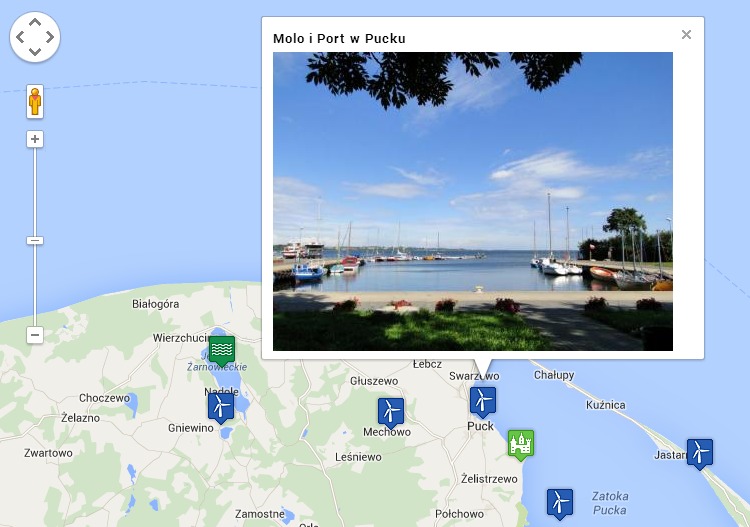Pan the map up with arrow control
The height and width of the screenshot is (527, 750).
(x=35, y=22)
